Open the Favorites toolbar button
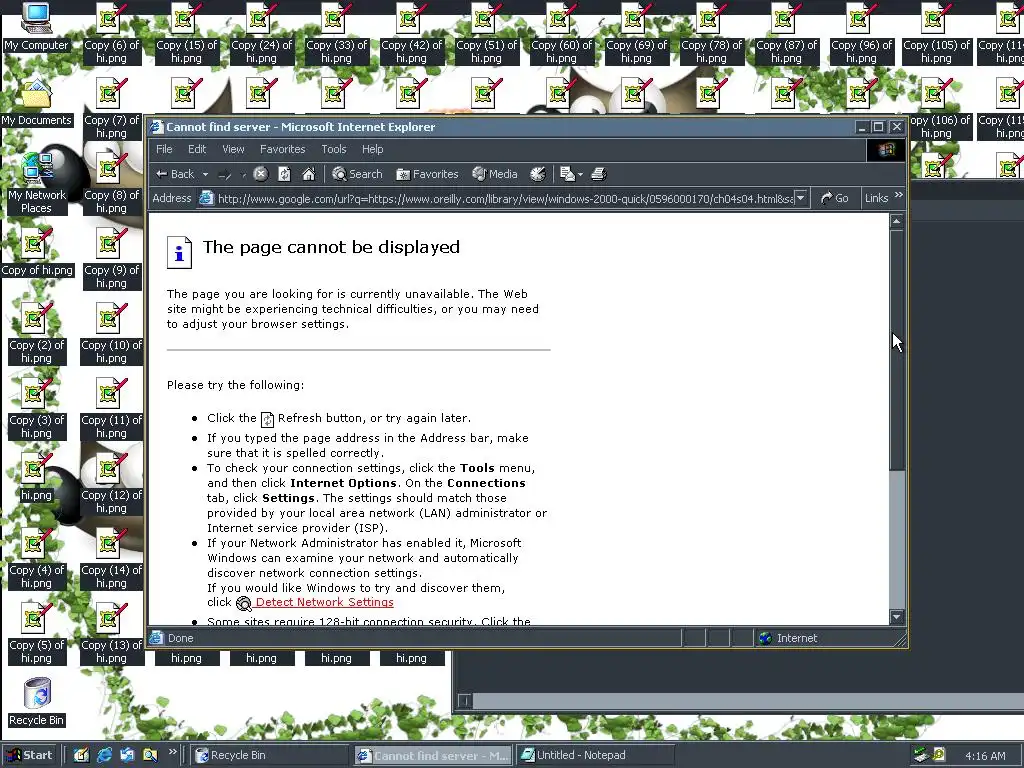The height and width of the screenshot is (768, 1024). point(428,174)
